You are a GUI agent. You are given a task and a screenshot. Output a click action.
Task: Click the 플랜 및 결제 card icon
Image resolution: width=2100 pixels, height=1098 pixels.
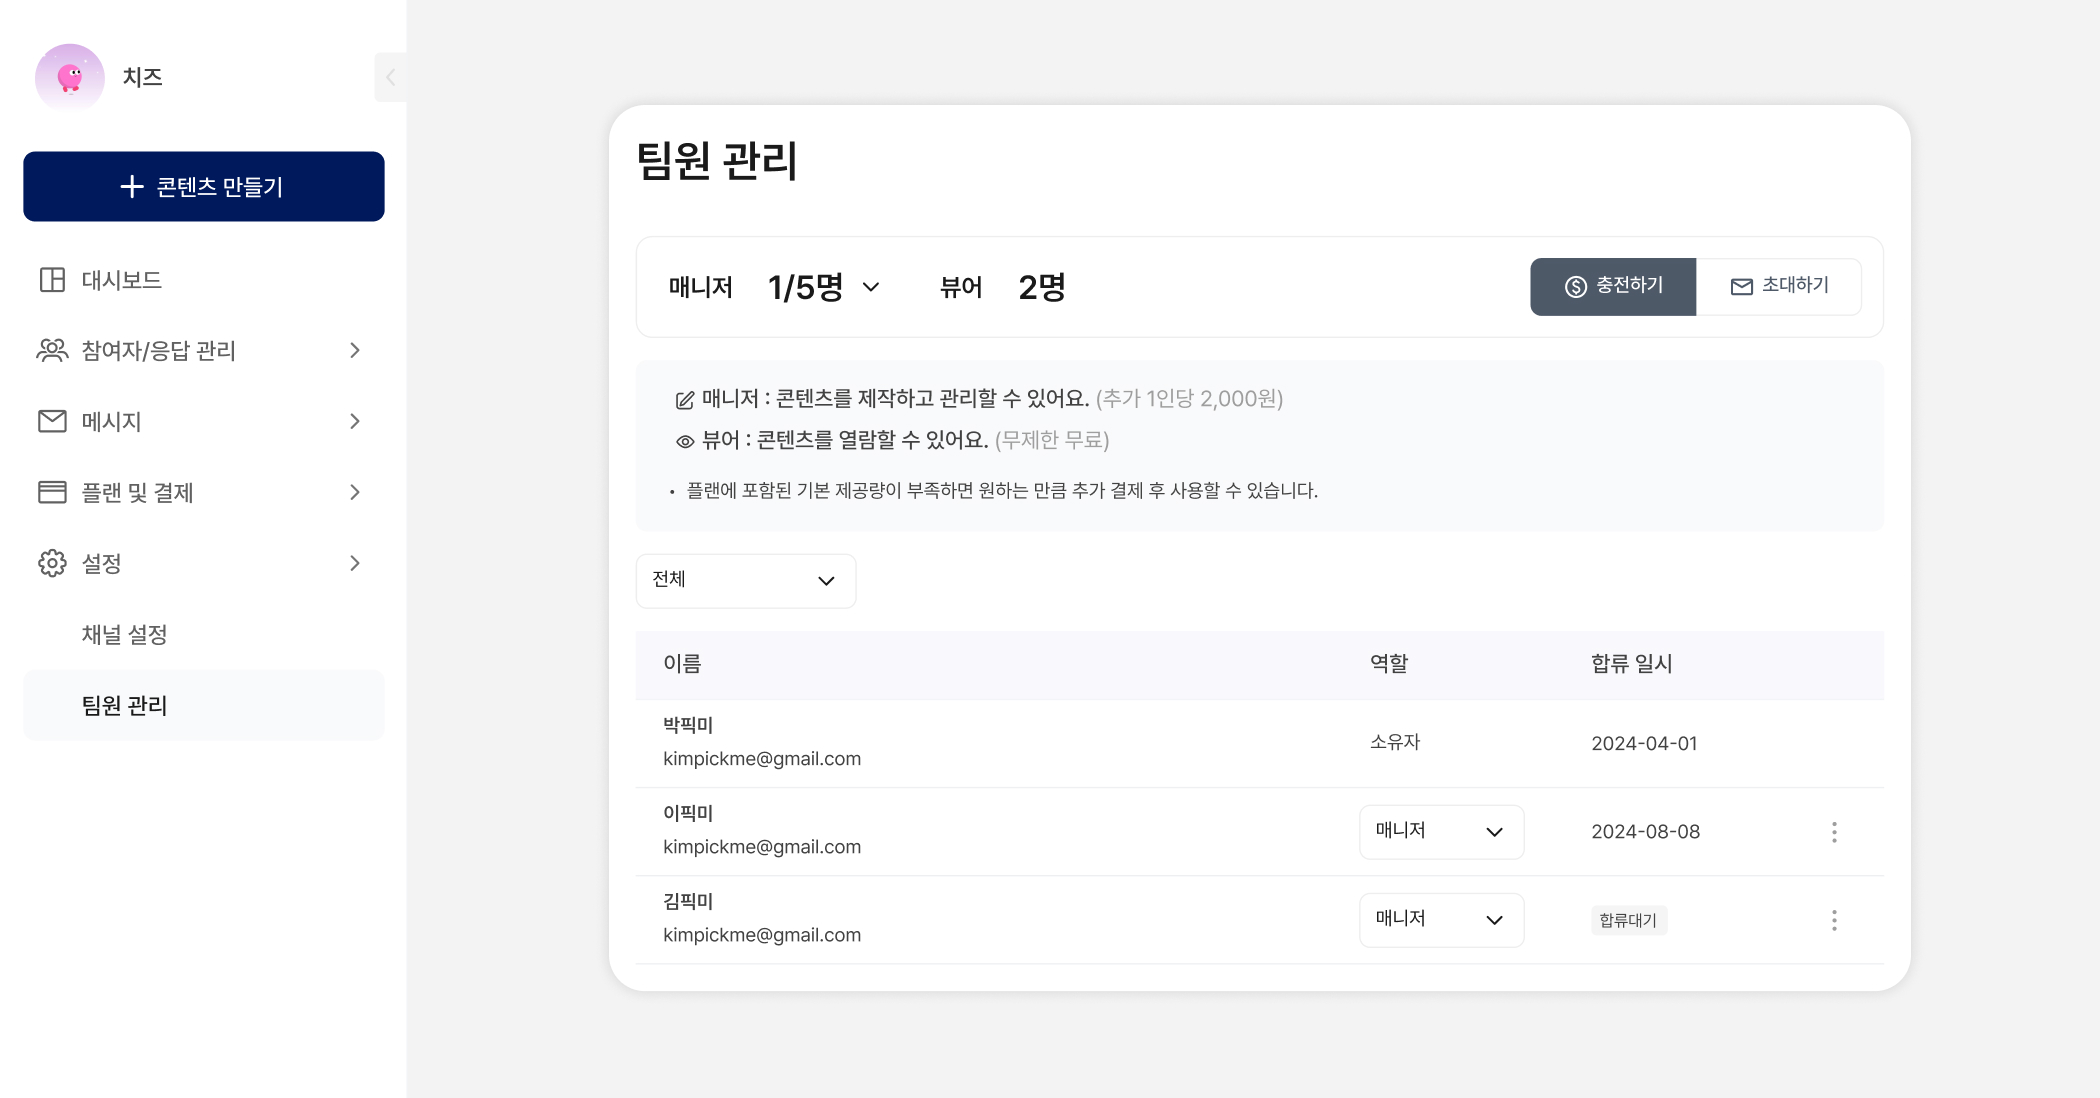pos(52,492)
